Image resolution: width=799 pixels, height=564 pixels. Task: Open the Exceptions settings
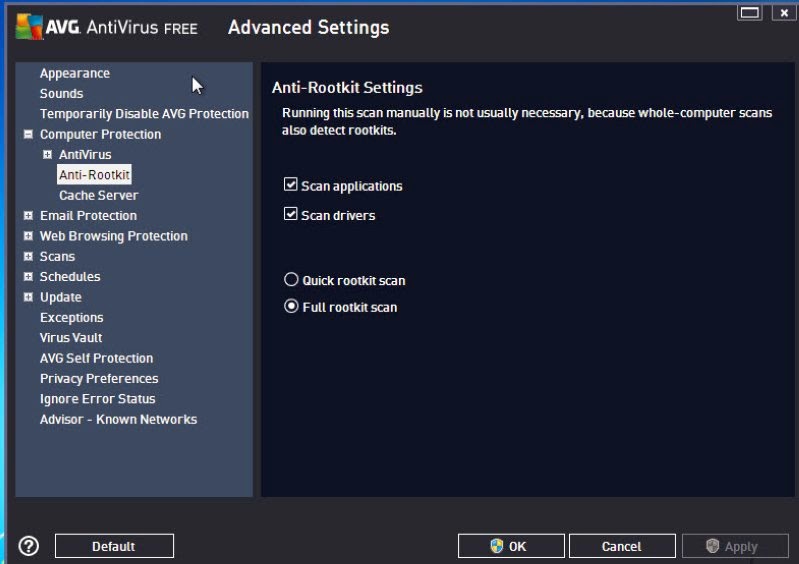point(72,317)
